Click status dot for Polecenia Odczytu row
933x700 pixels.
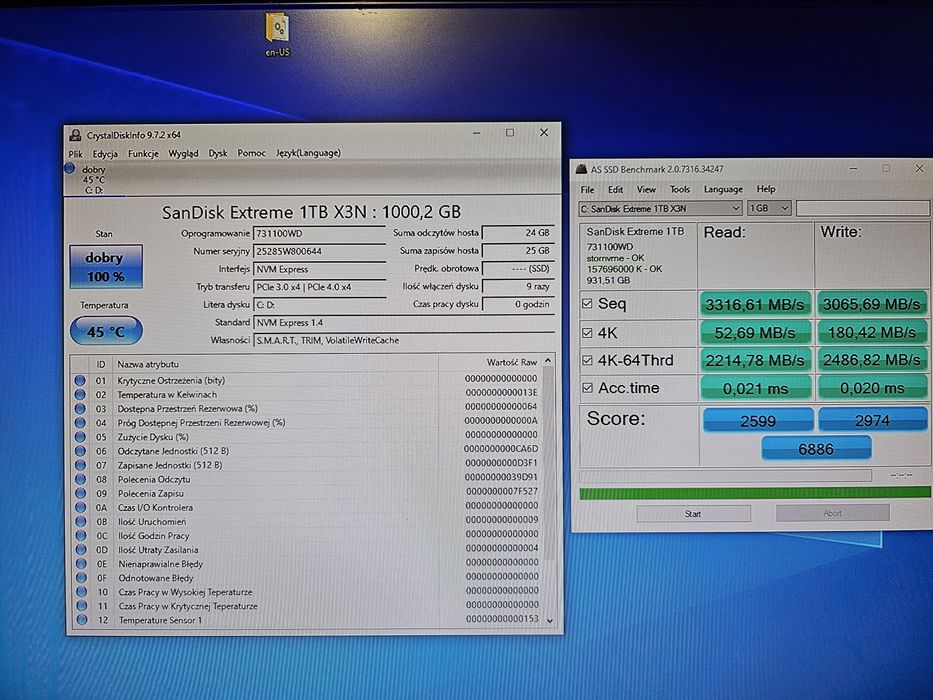80,479
